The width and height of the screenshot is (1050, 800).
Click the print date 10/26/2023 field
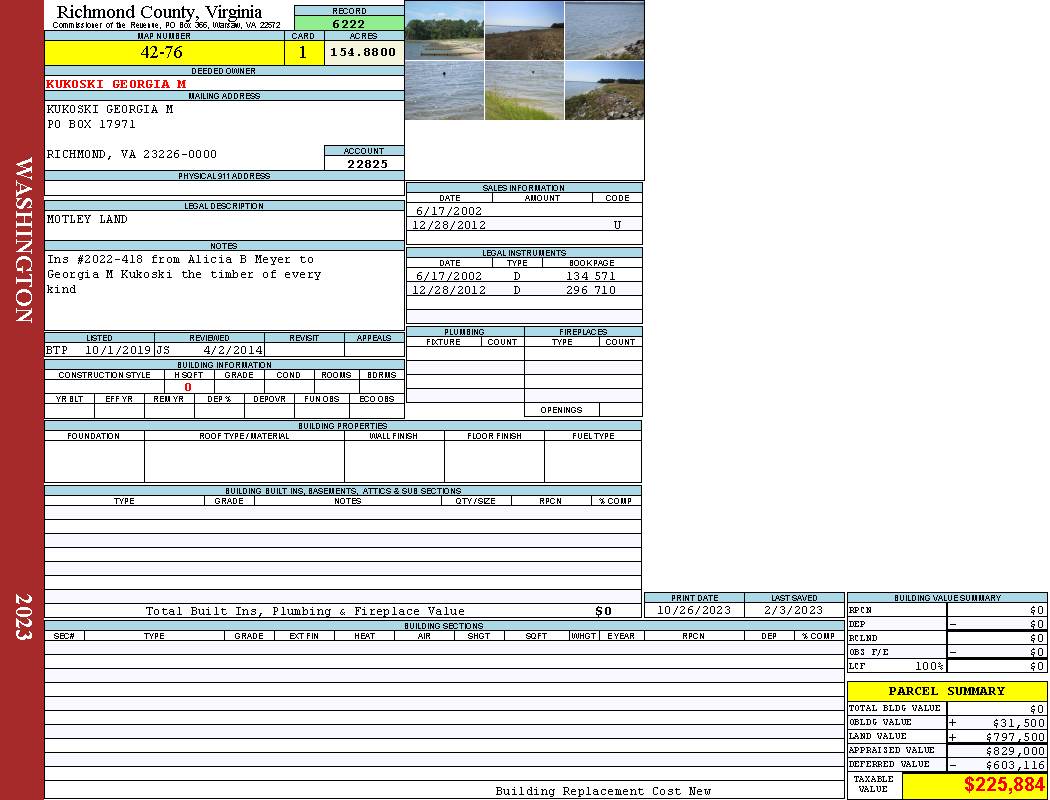pos(693,610)
